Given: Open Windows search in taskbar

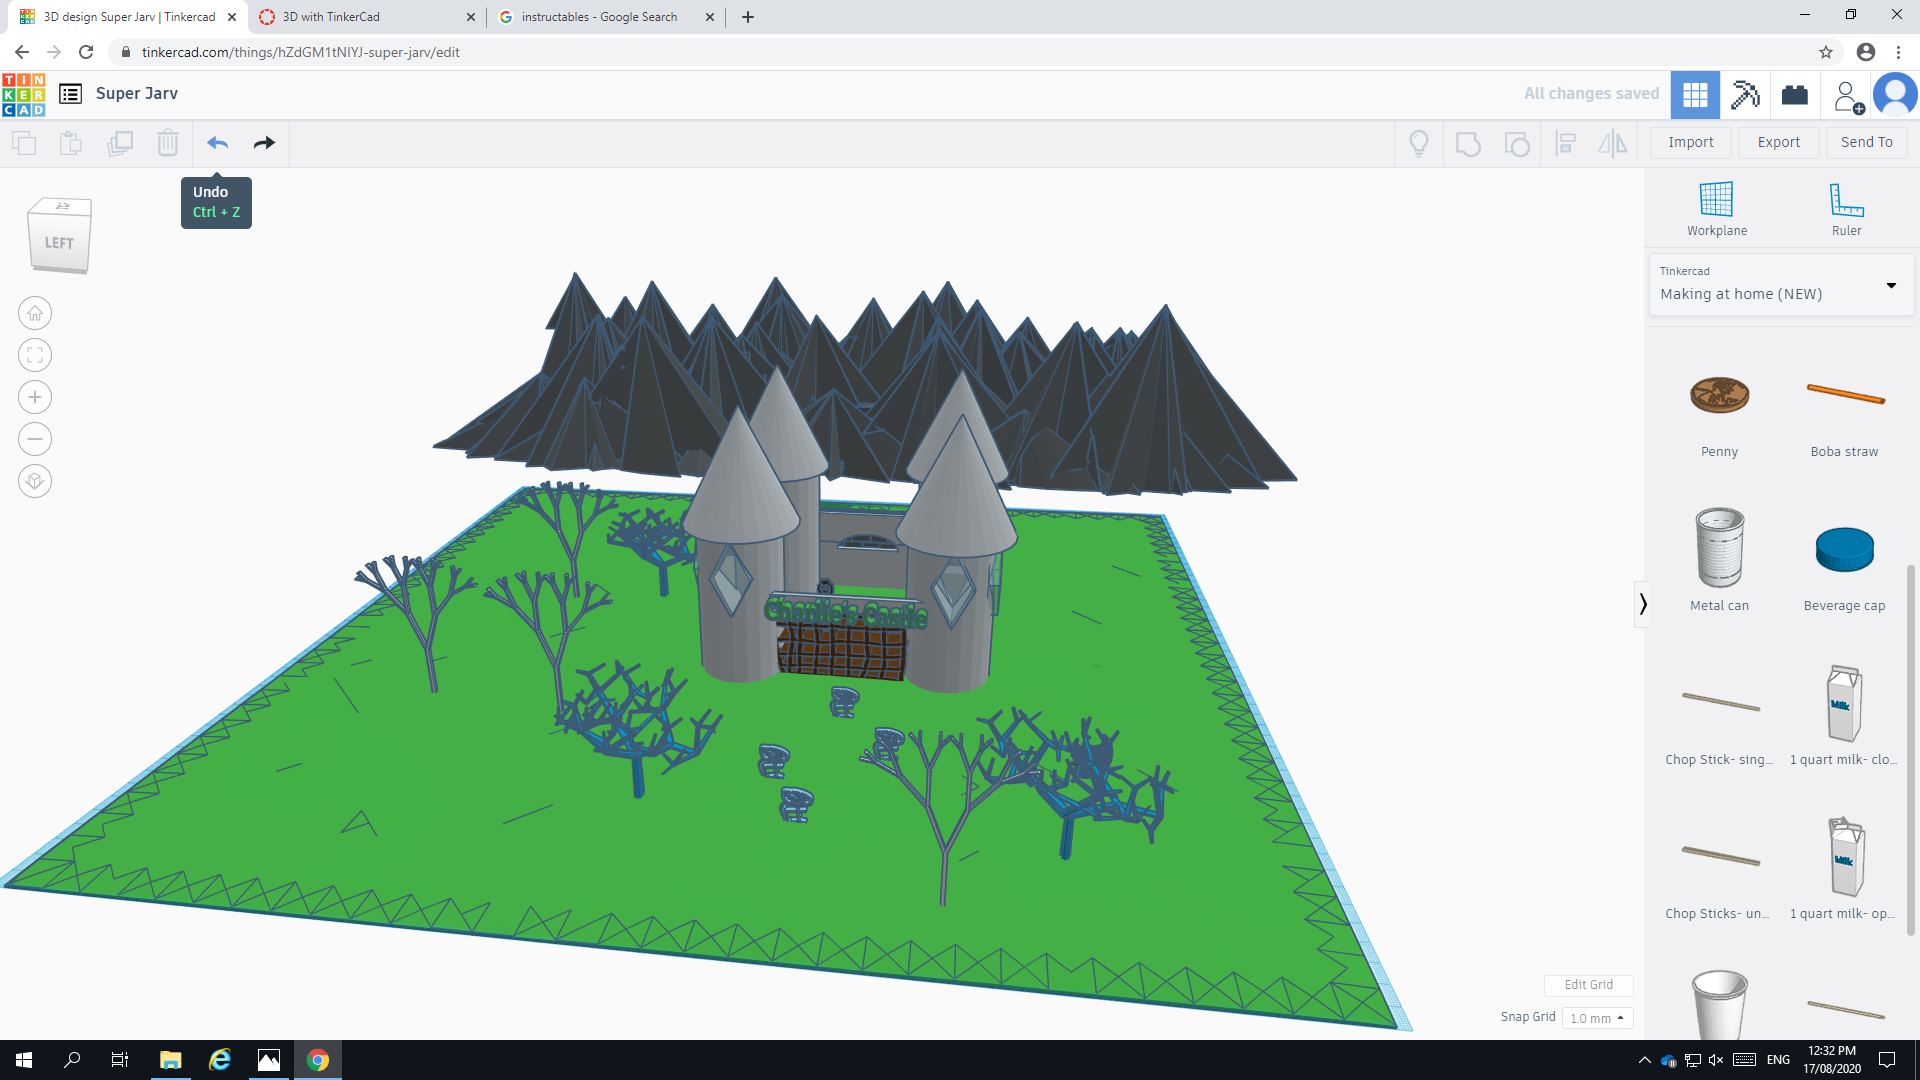Looking at the screenshot, I should tap(72, 1060).
